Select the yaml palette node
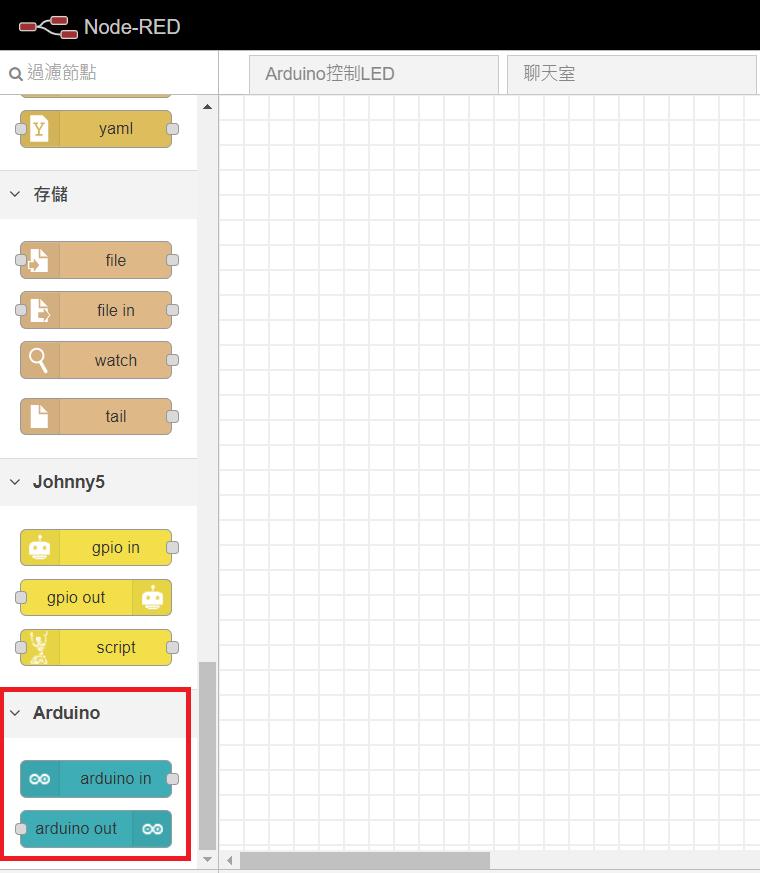The width and height of the screenshot is (760, 873). (96, 129)
